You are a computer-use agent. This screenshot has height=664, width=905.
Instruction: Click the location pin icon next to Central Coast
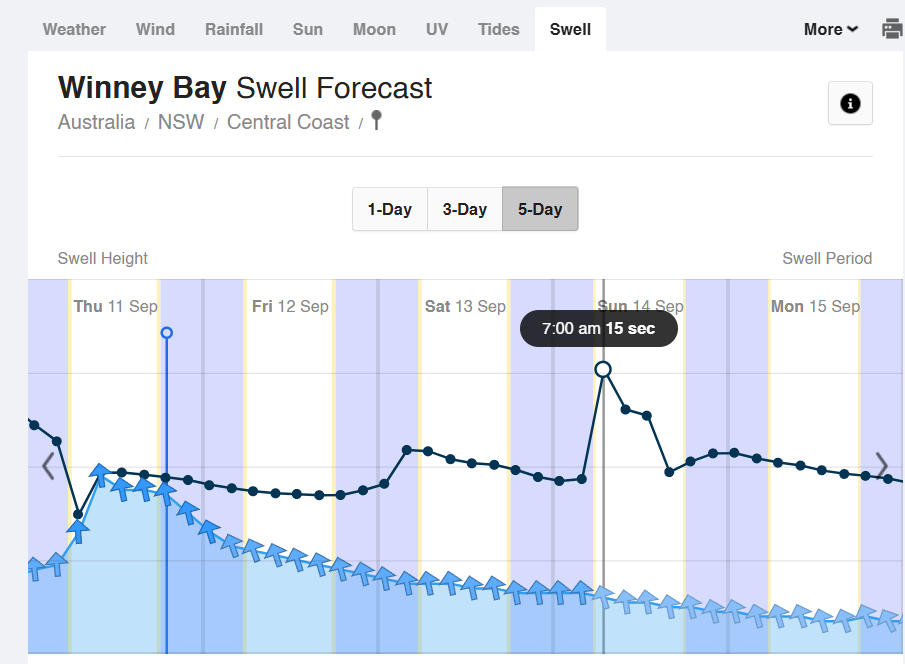[x=375, y=120]
